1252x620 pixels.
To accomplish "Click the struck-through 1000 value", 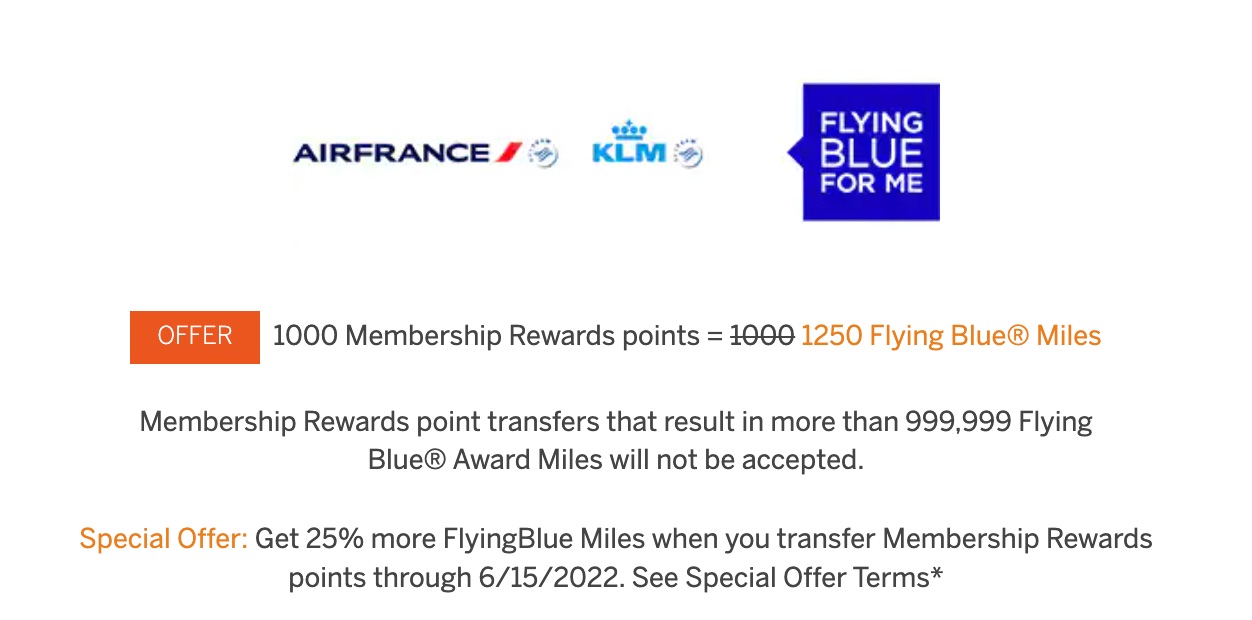I will coord(763,336).
